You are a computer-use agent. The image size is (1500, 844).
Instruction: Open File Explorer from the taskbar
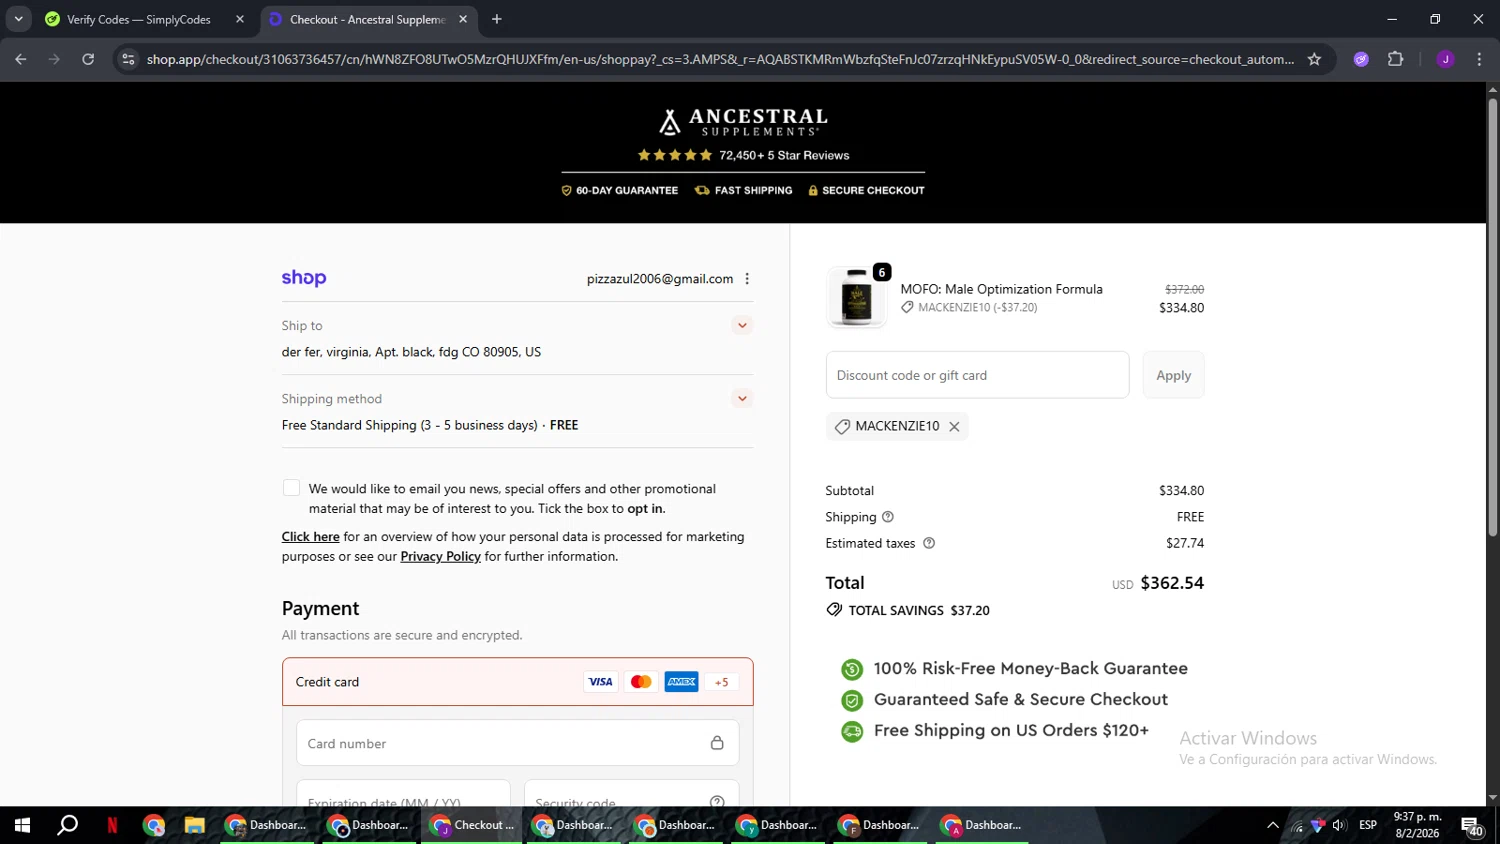(194, 825)
